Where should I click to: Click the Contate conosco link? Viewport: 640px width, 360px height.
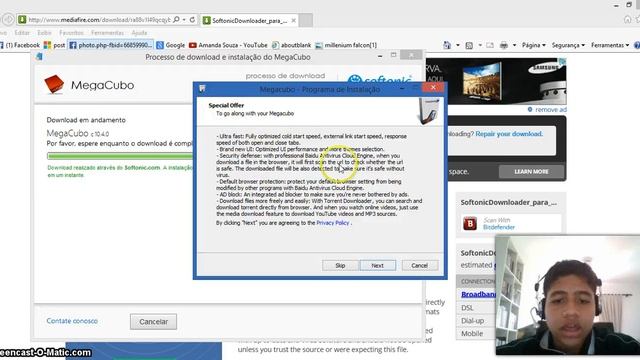pos(72,321)
